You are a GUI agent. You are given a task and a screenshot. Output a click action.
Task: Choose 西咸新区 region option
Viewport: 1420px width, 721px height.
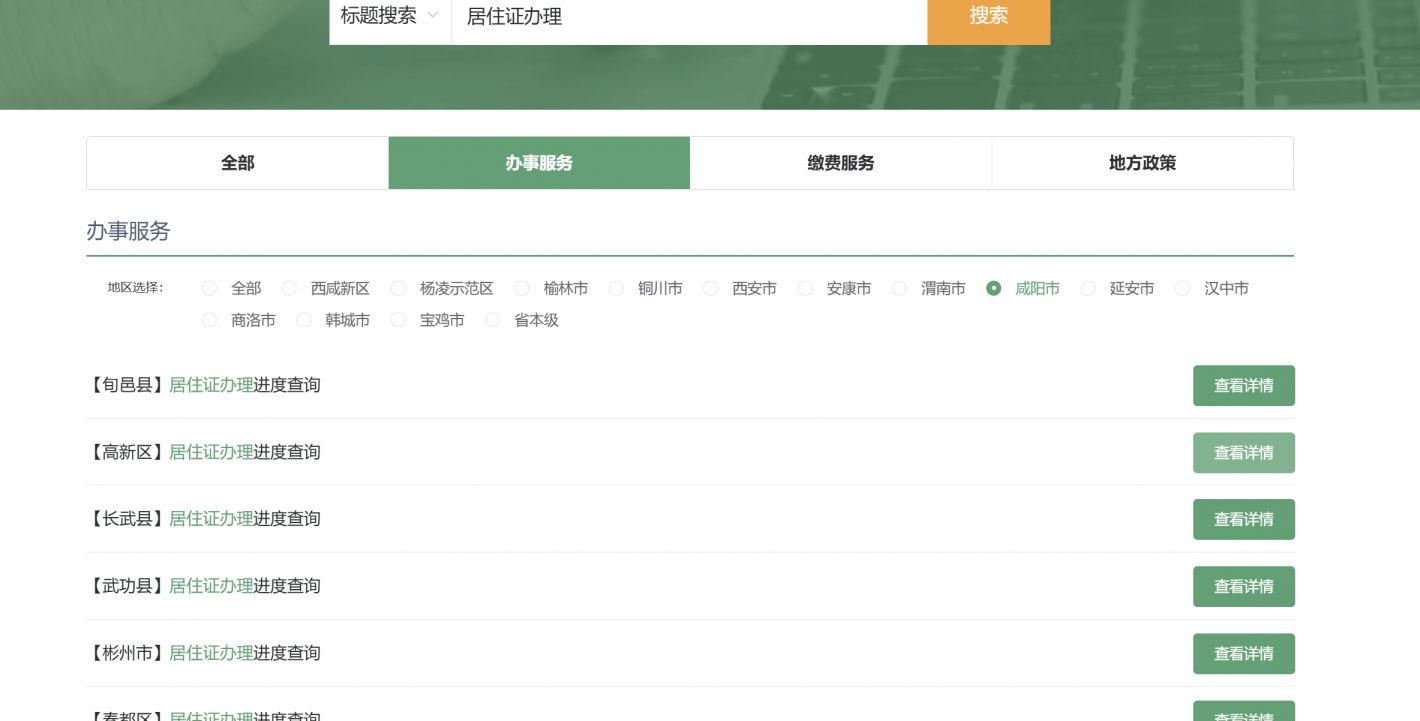tap(289, 289)
